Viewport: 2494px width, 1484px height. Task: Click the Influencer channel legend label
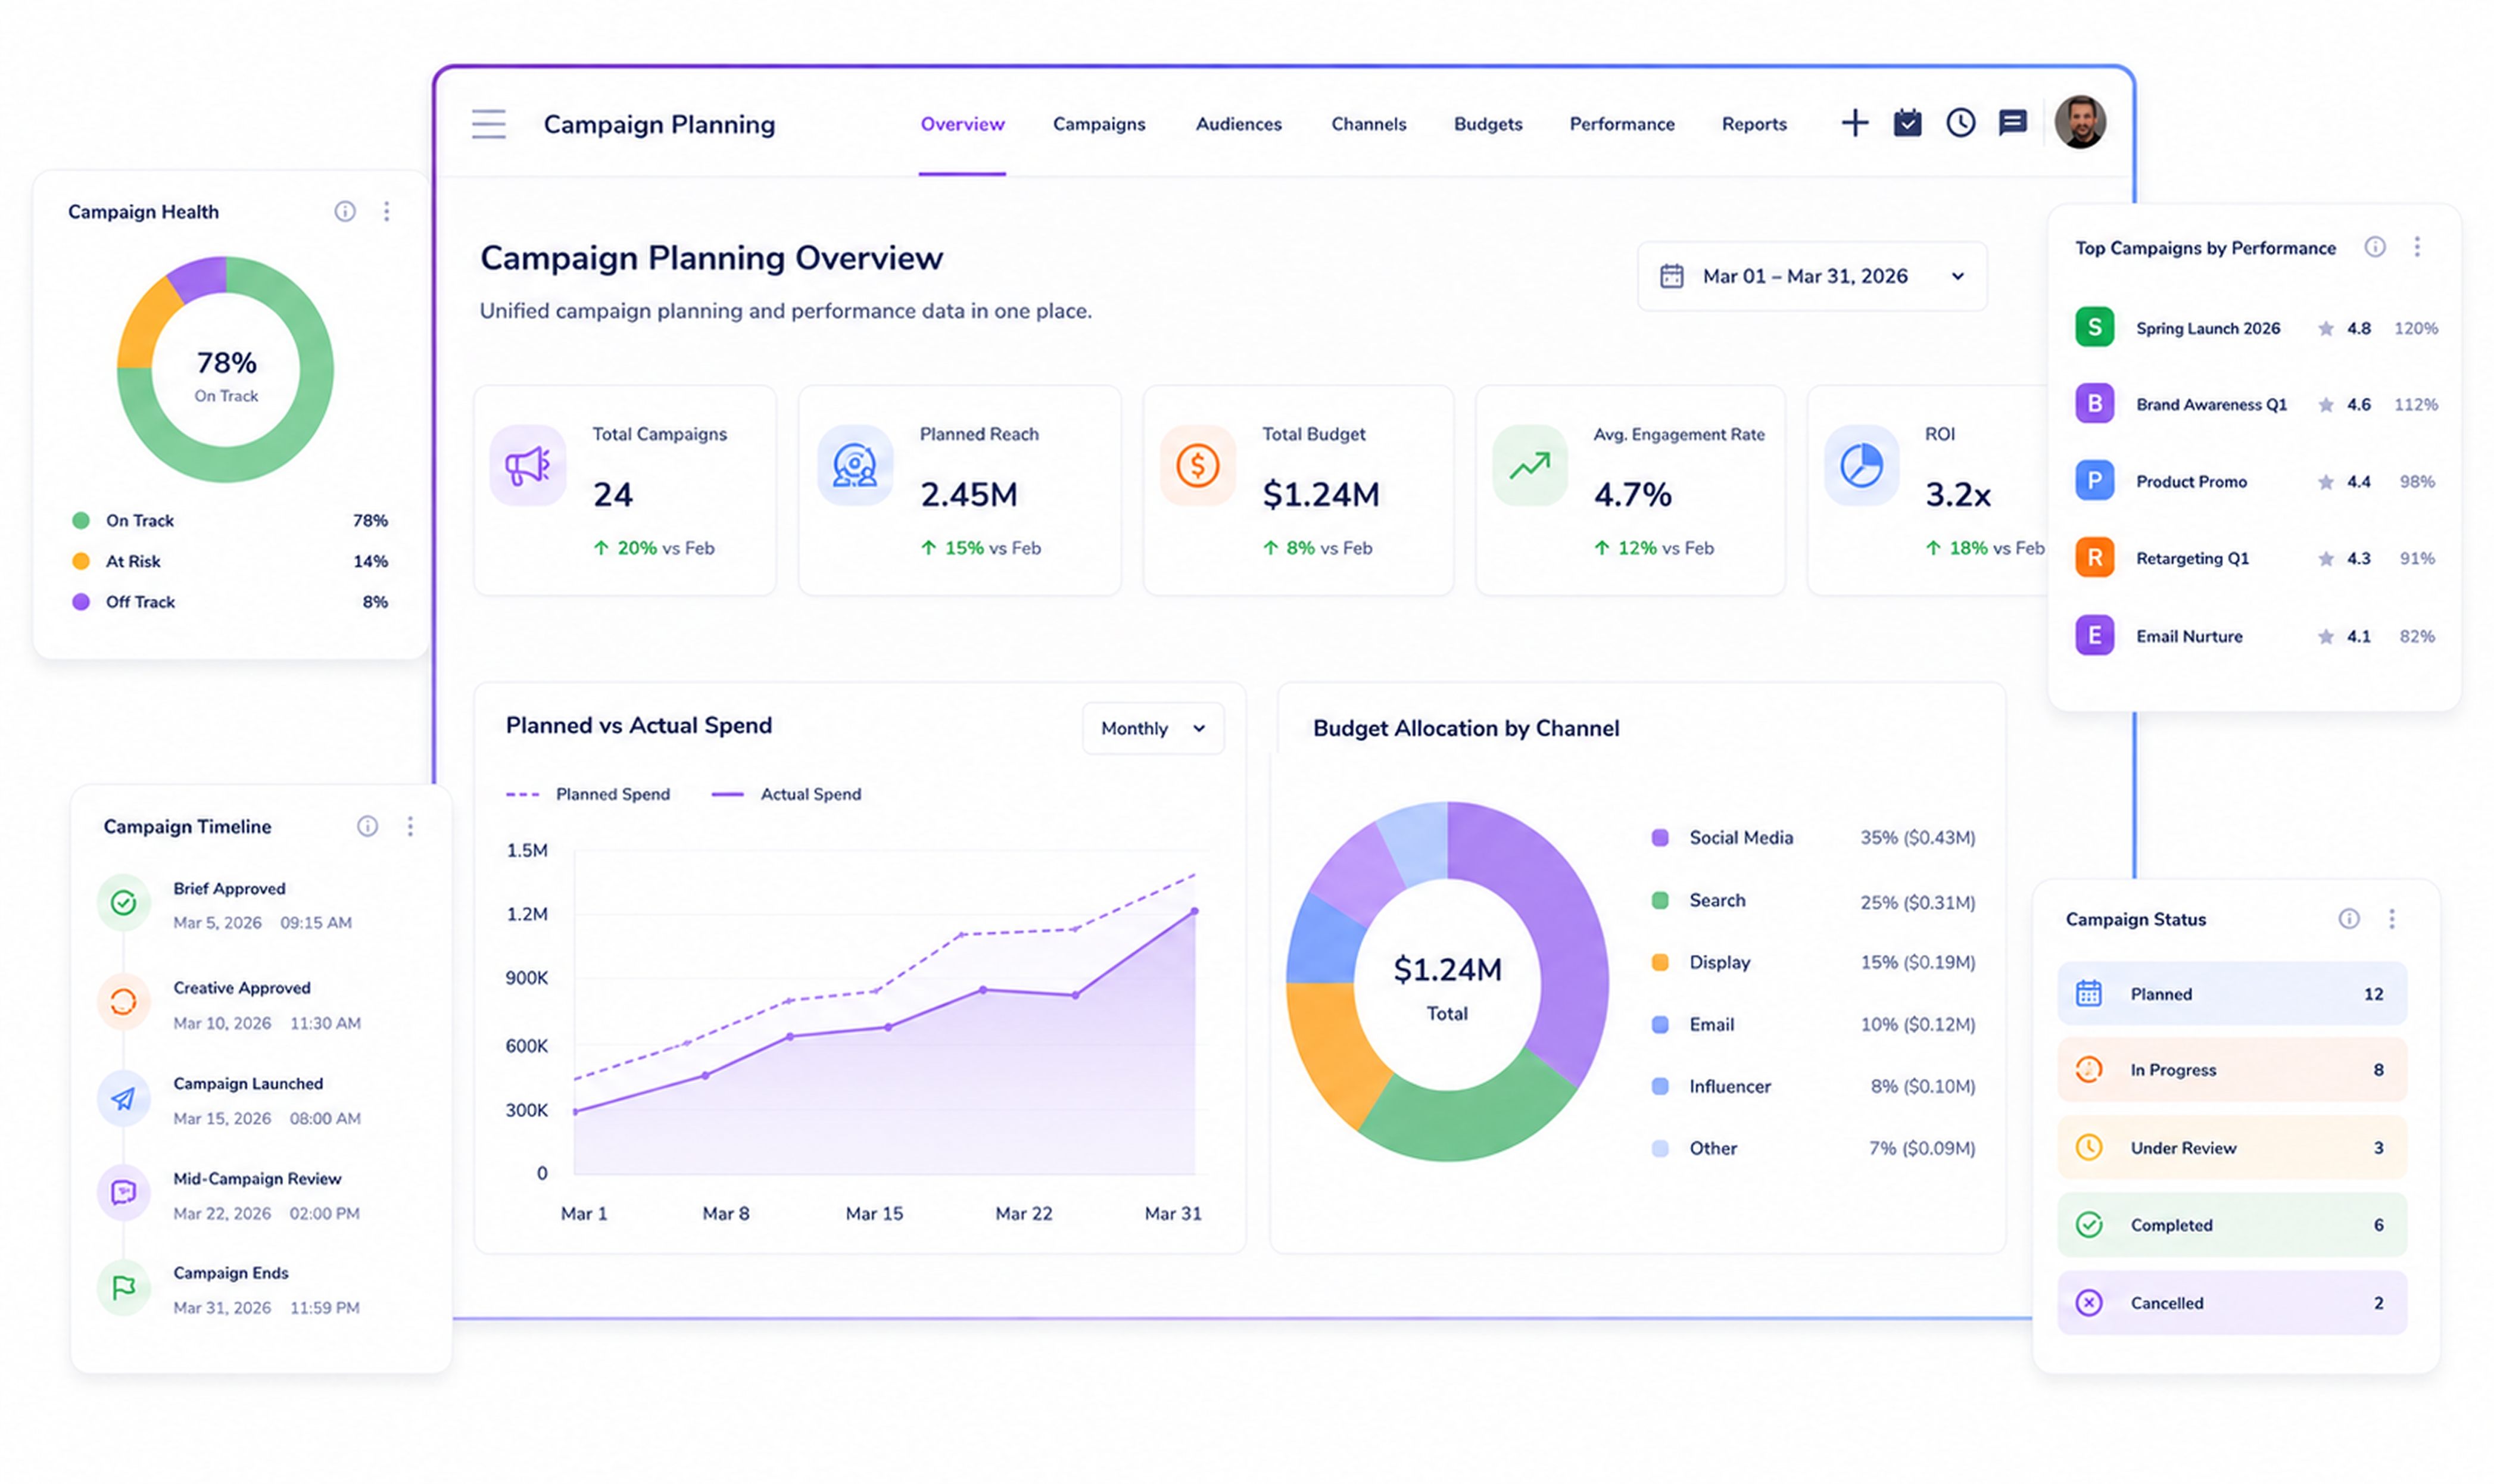click(x=1730, y=1087)
